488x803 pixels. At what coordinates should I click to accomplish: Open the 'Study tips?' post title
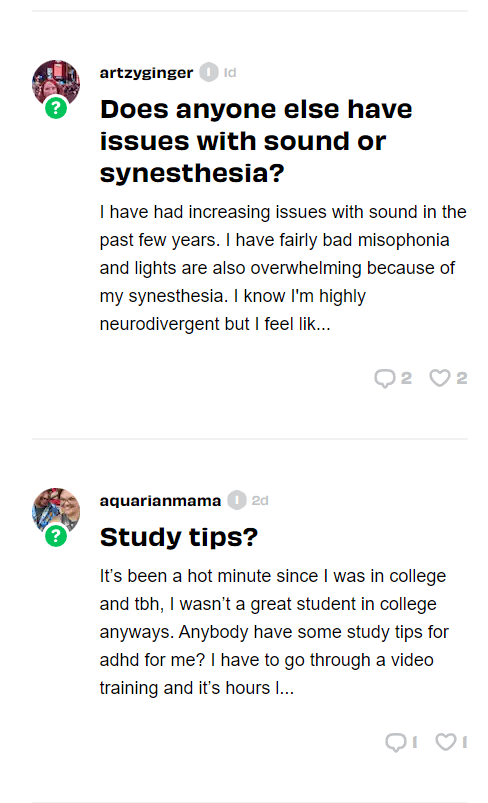tap(179, 537)
